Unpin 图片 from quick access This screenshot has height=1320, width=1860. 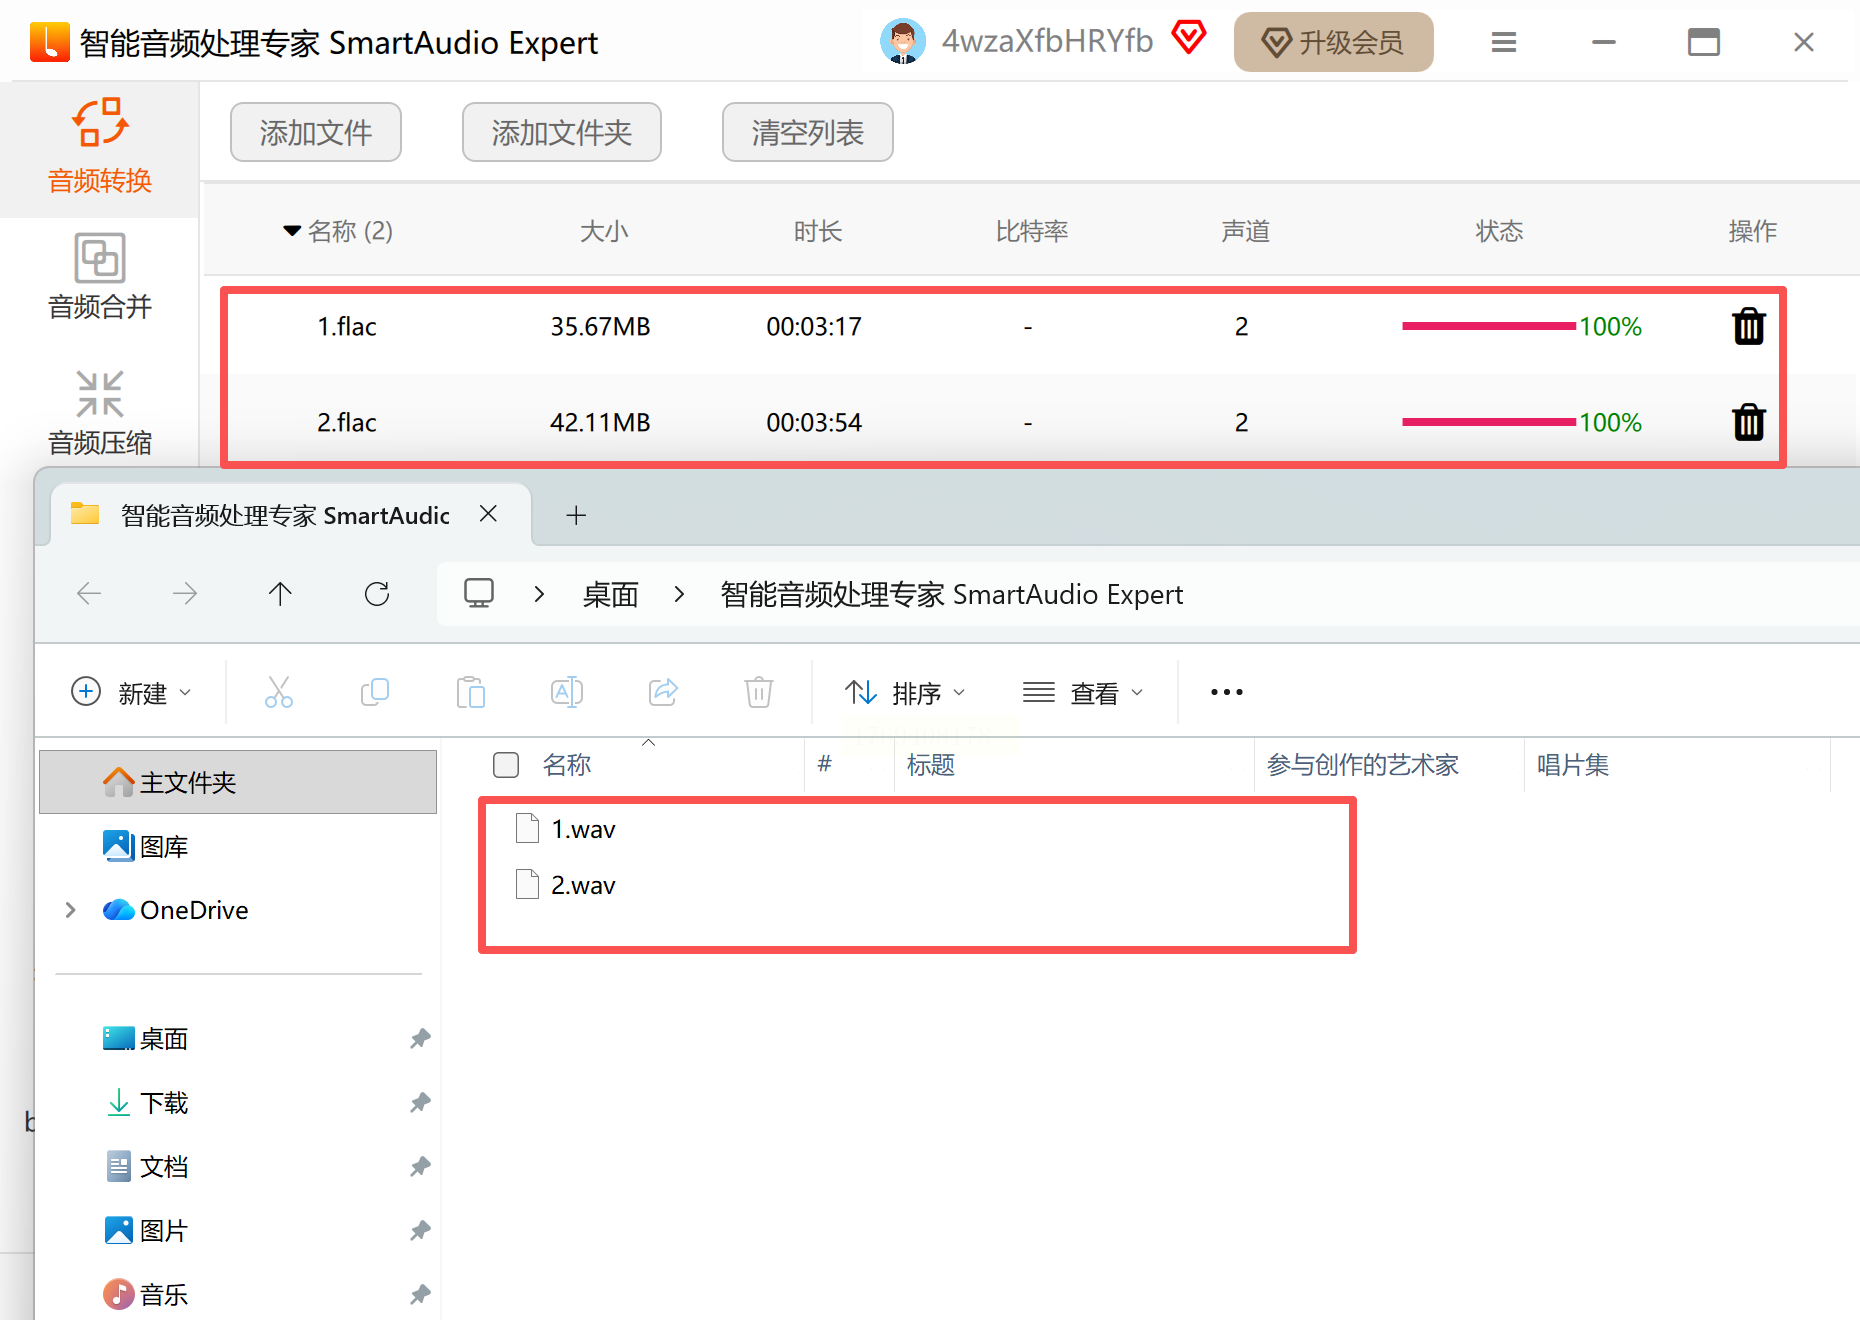[x=420, y=1231]
